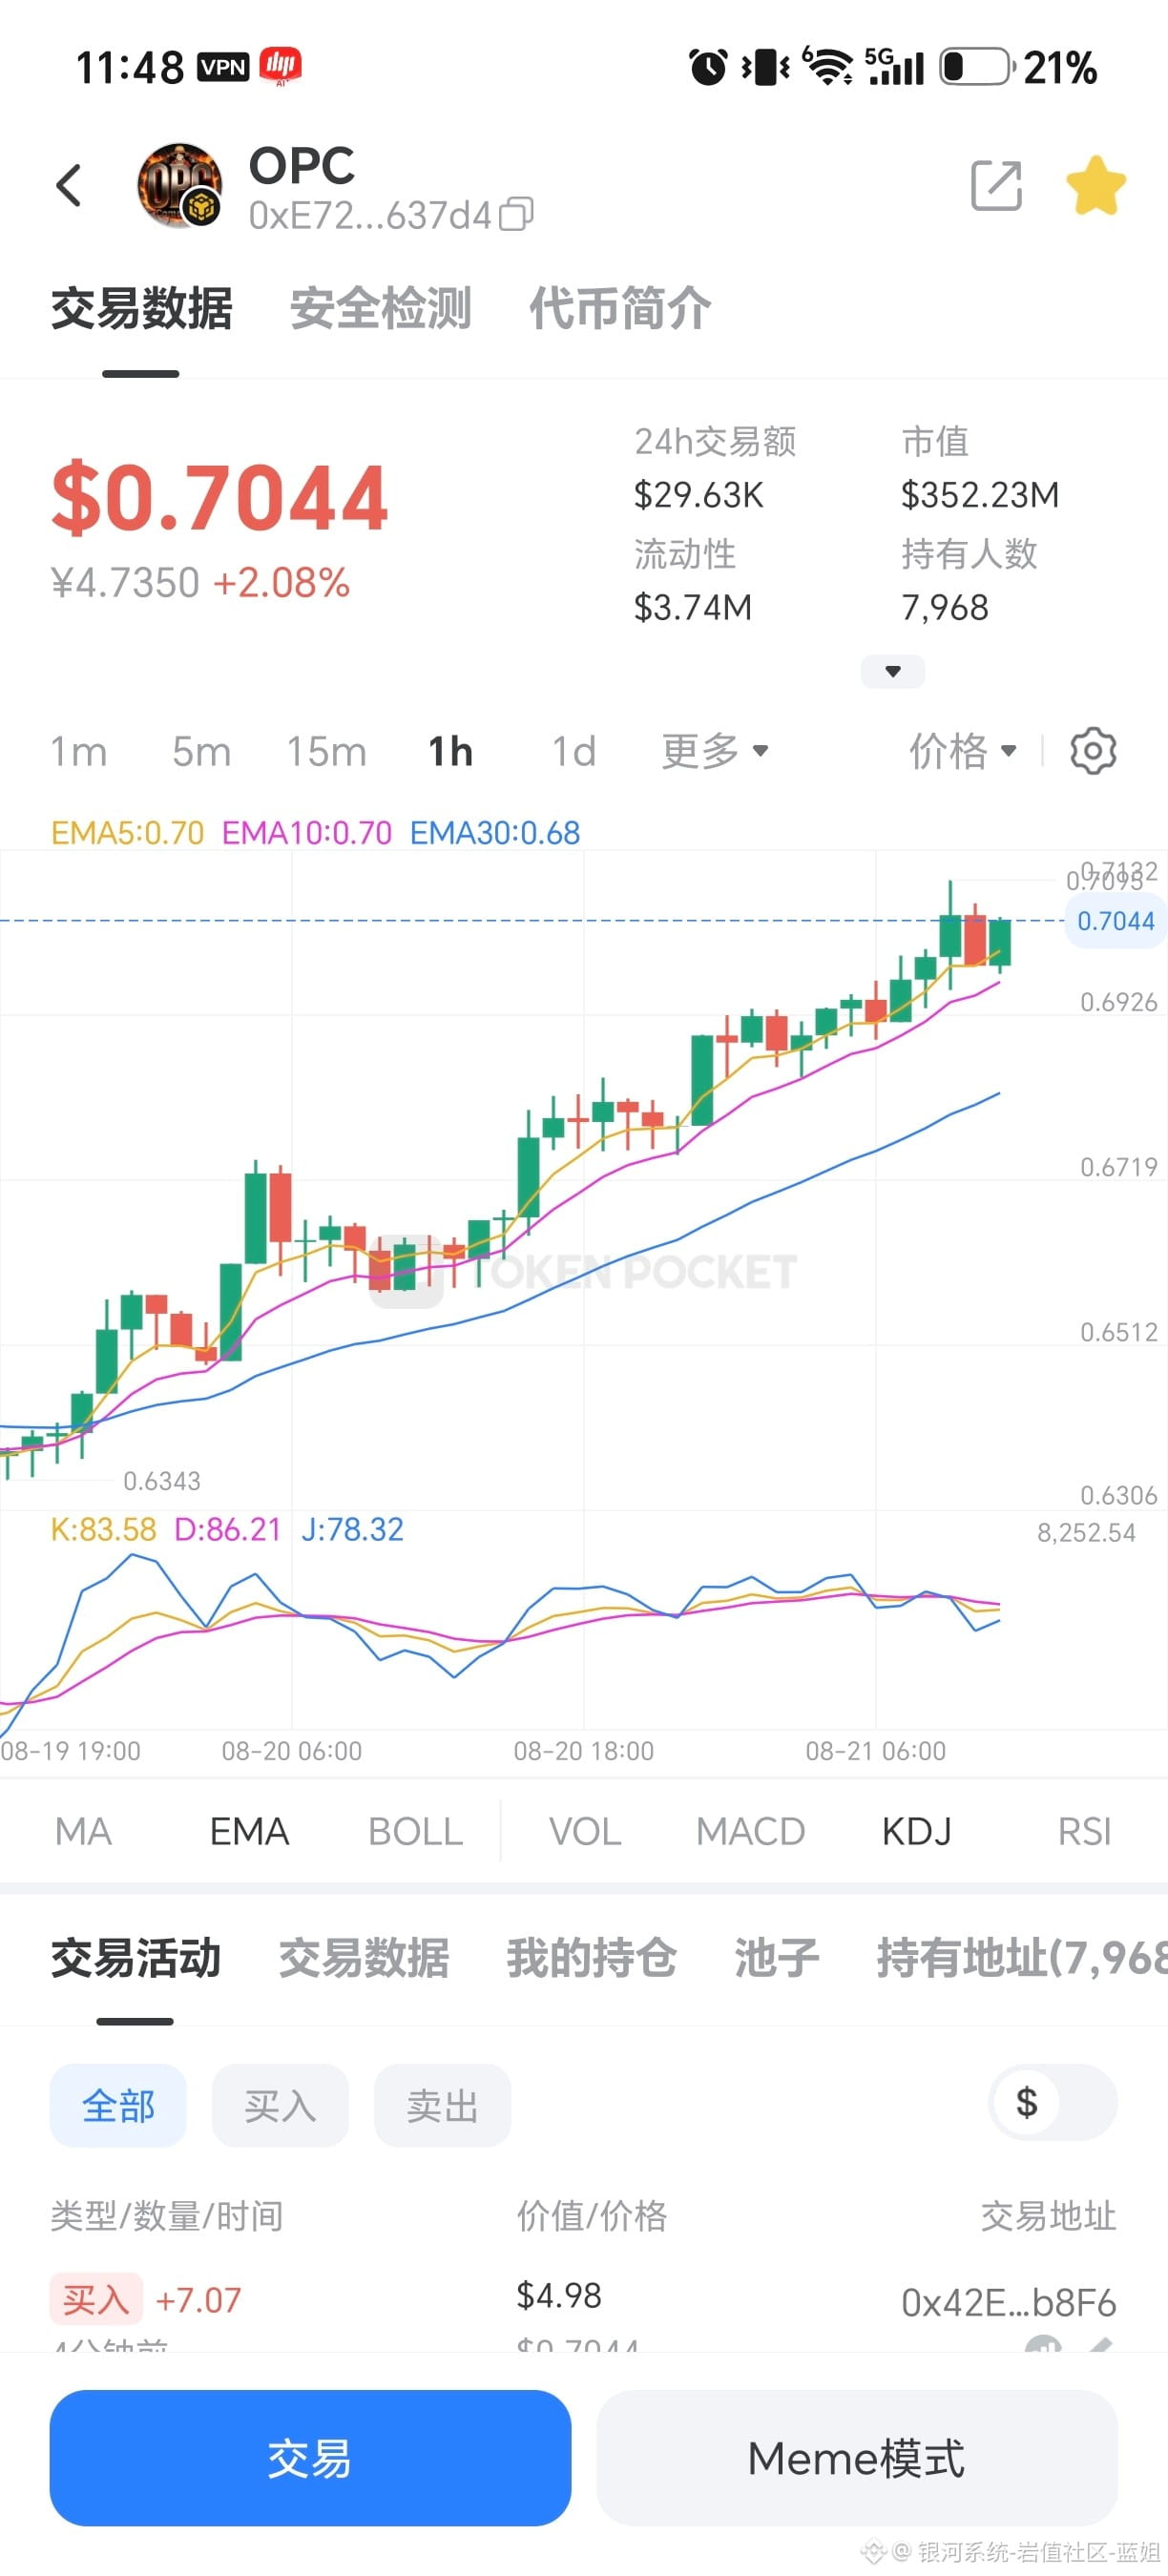1168x2576 pixels.
Task: Open the 池子 tab
Action: (x=777, y=1958)
